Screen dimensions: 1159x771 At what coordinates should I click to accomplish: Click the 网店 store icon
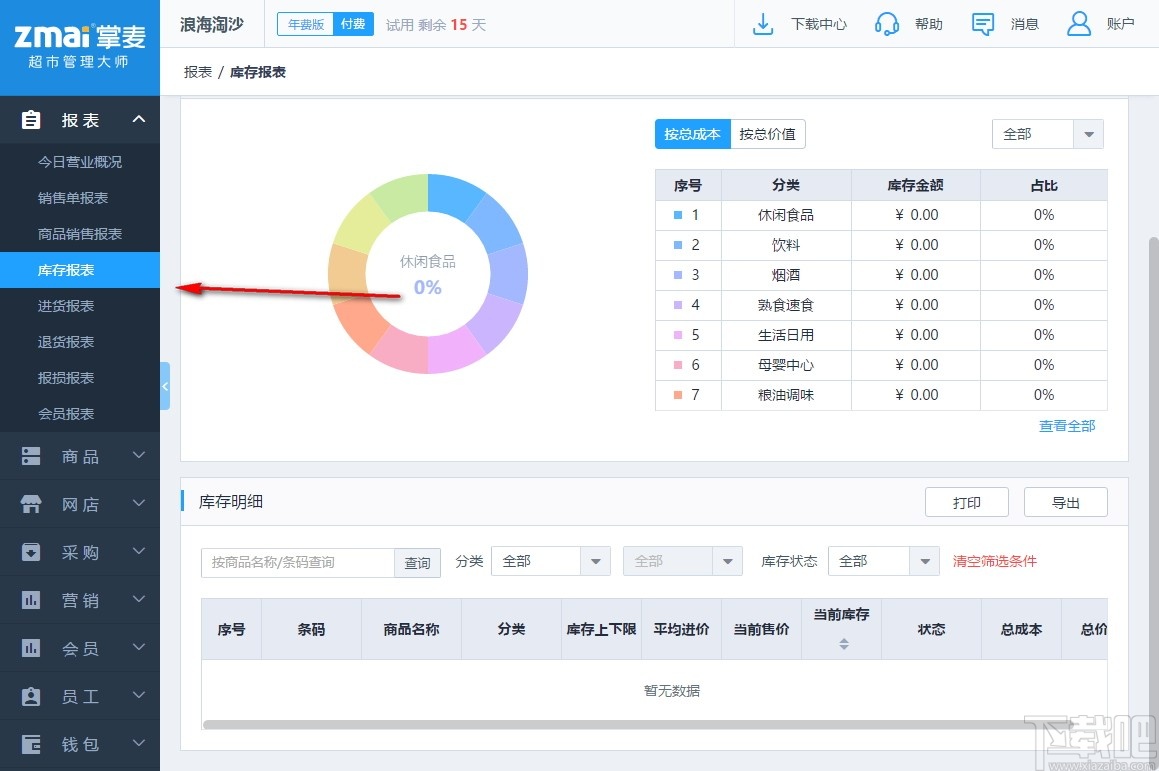(x=31, y=504)
